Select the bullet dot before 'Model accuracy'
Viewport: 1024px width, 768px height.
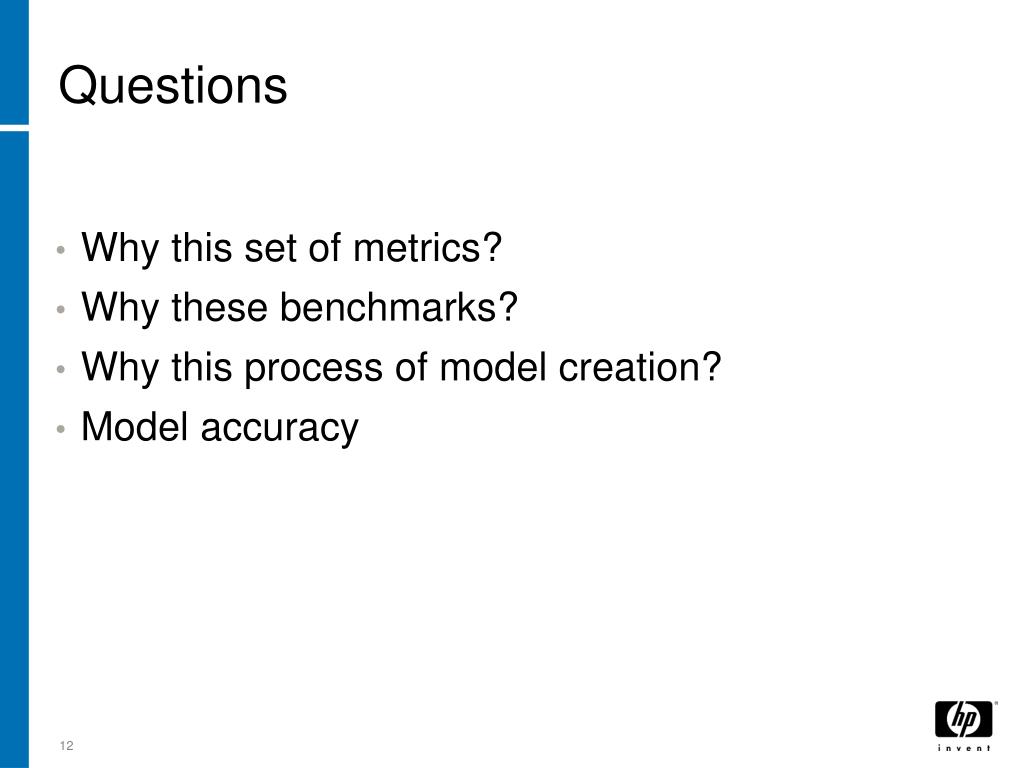pos(61,428)
